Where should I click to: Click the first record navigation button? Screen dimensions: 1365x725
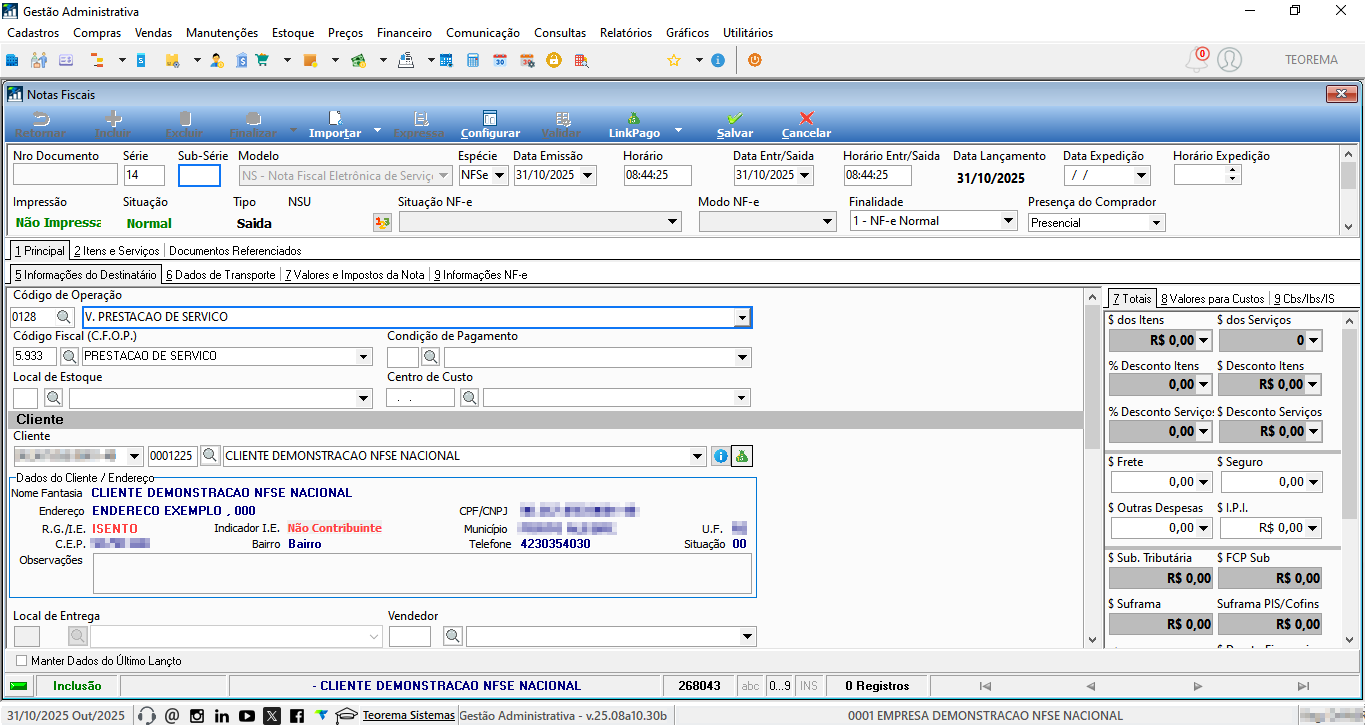pyautogui.click(x=985, y=686)
